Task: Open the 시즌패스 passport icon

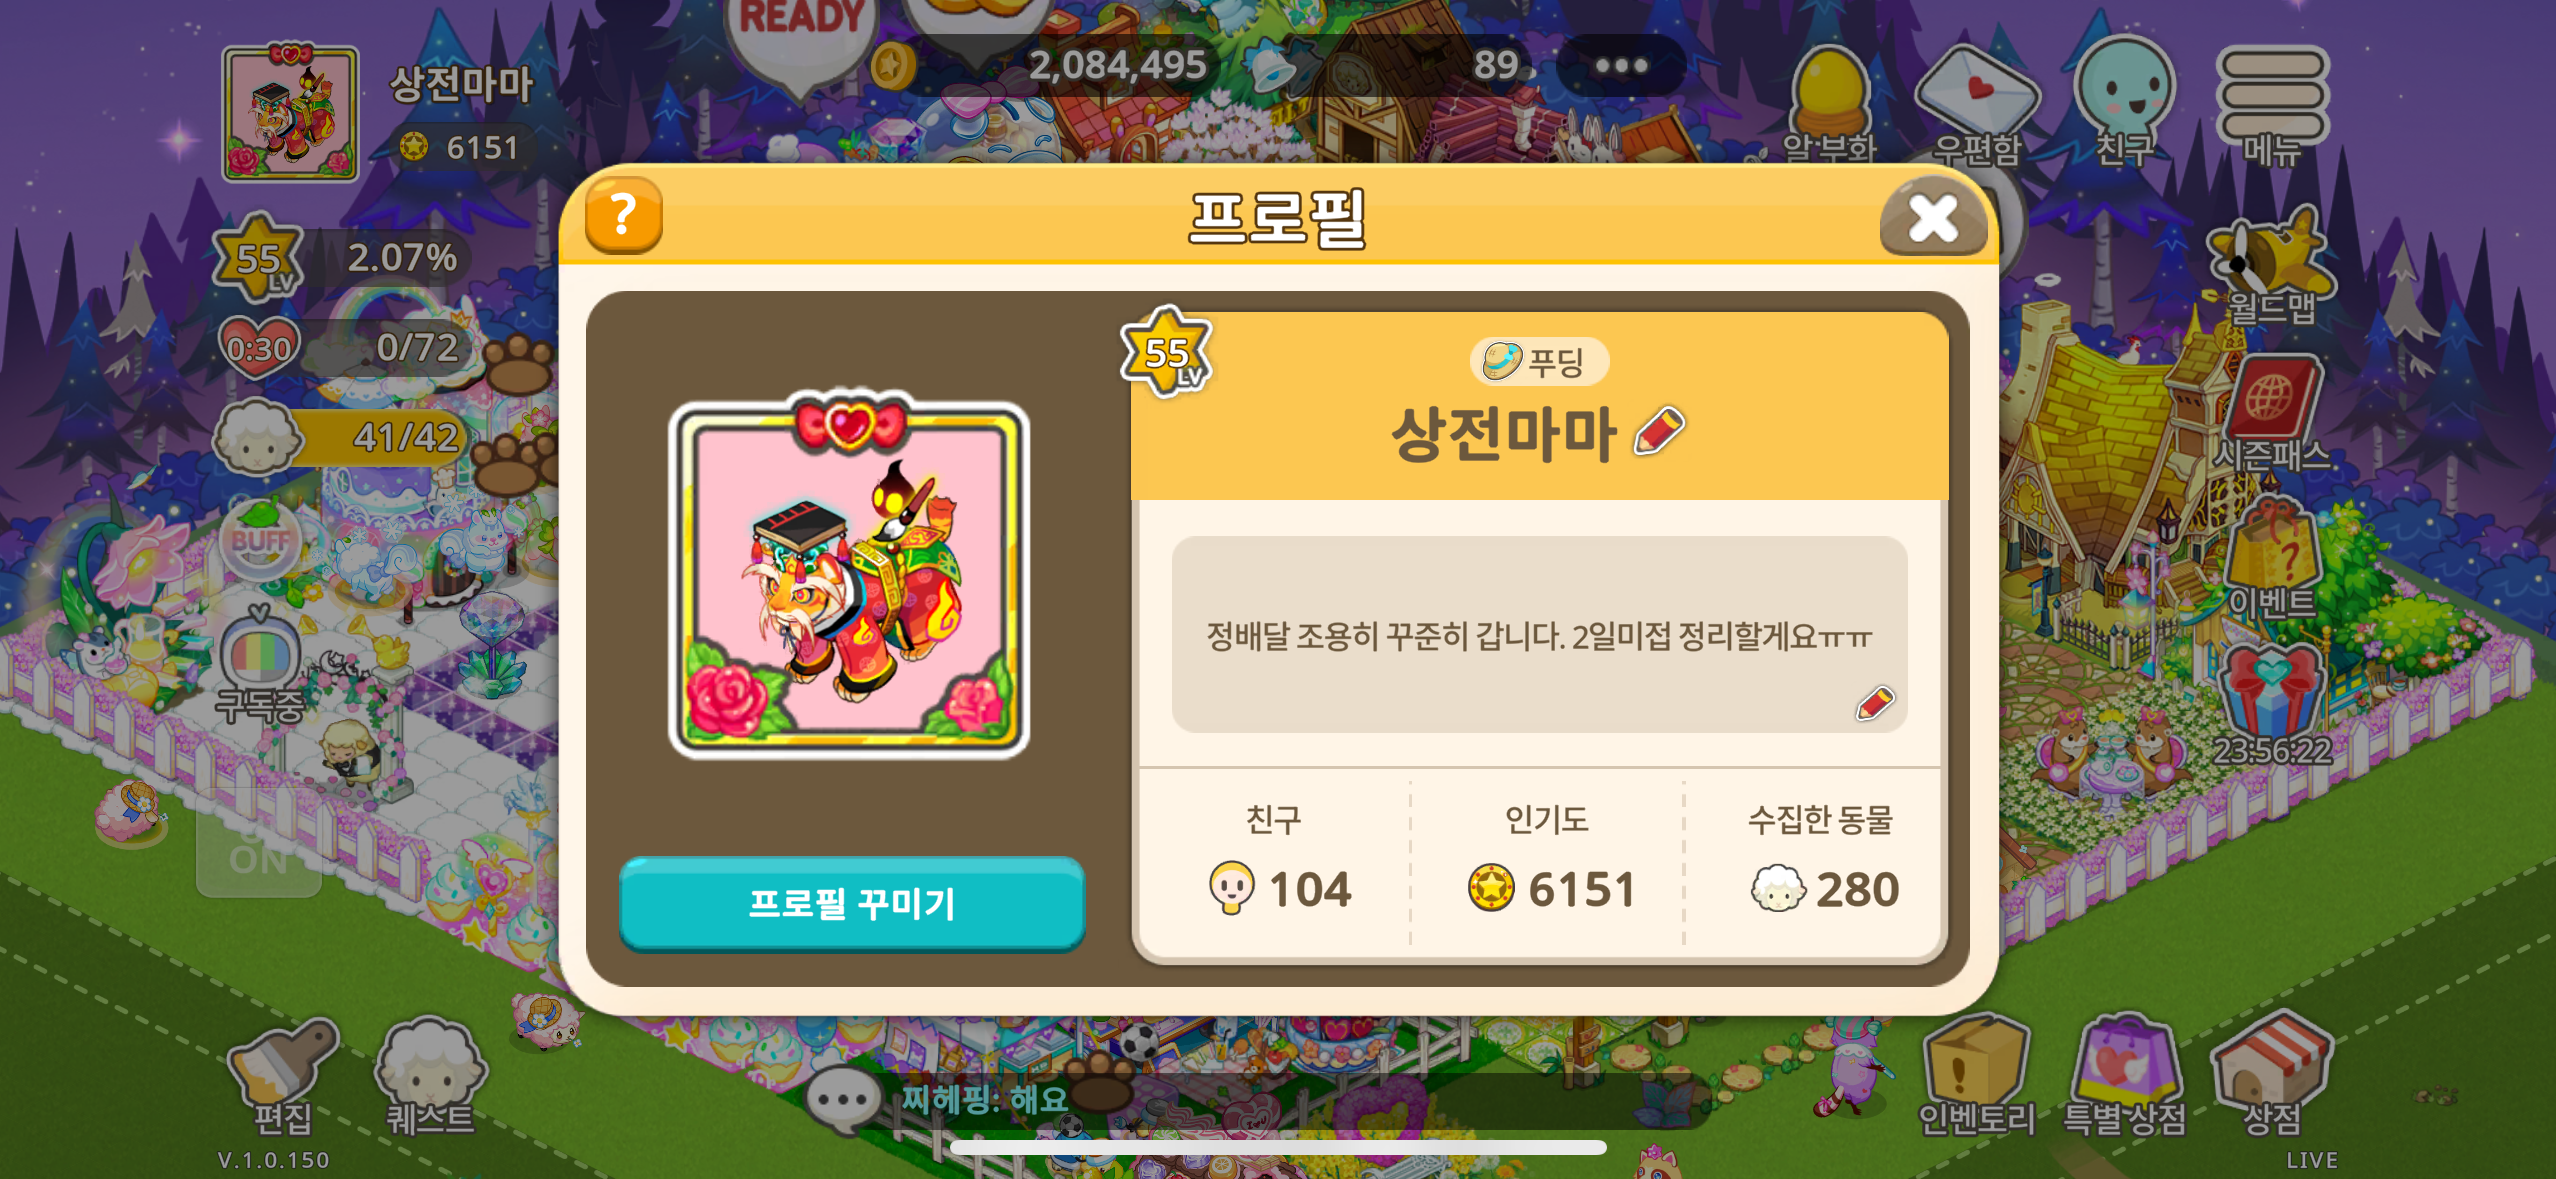Action: (x=2271, y=412)
